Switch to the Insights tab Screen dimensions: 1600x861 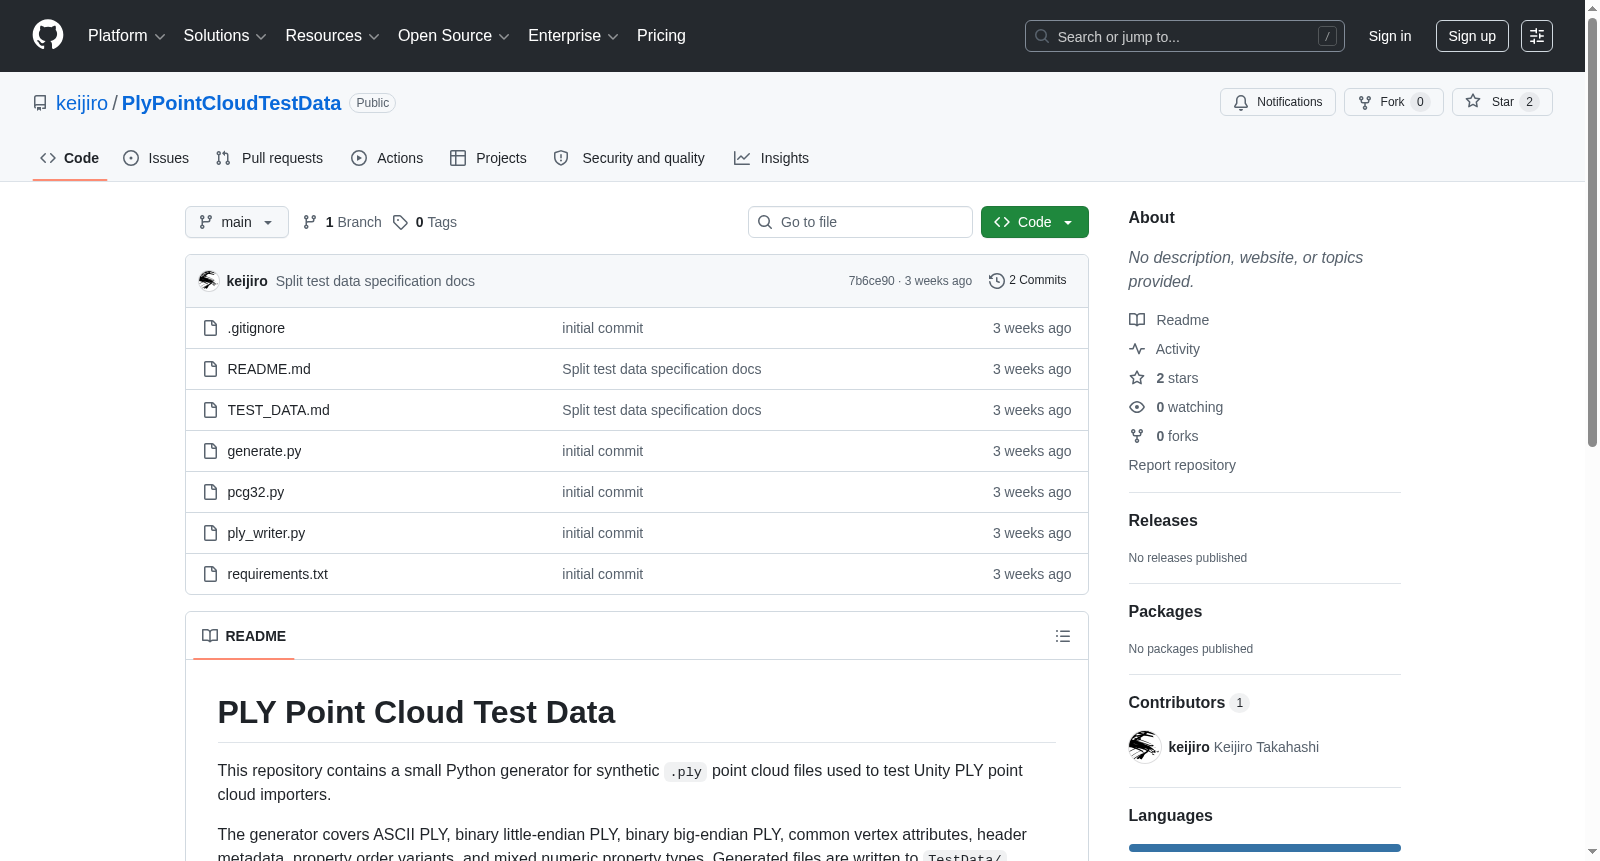tap(771, 158)
